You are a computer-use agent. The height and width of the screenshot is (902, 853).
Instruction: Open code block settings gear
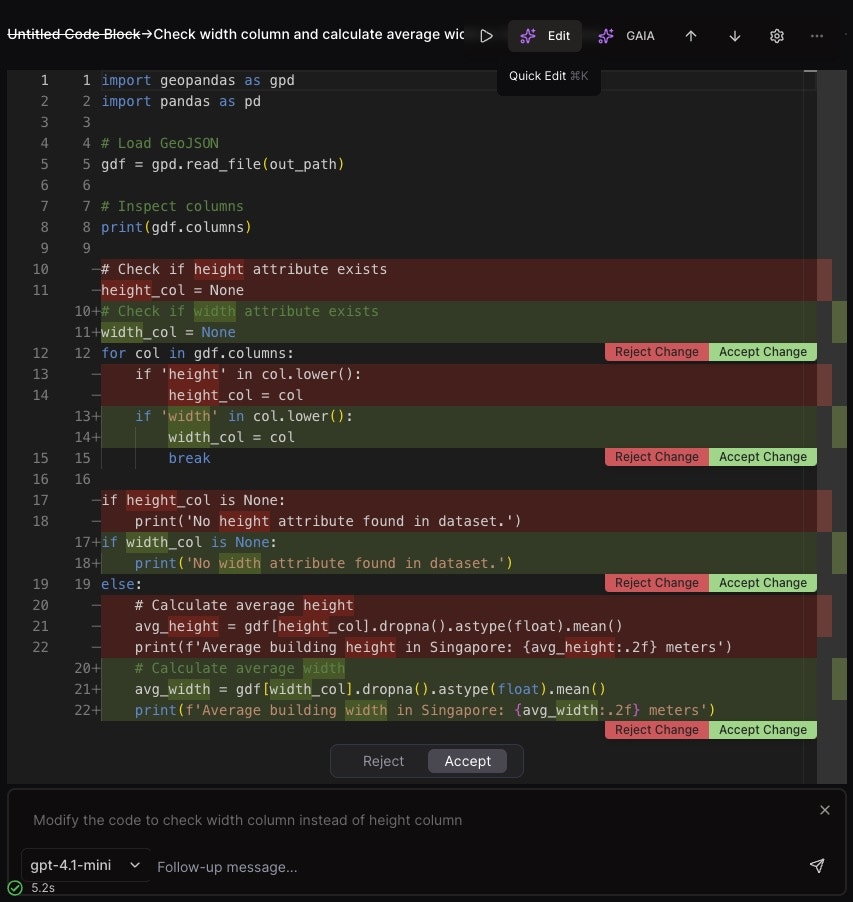tap(777, 36)
